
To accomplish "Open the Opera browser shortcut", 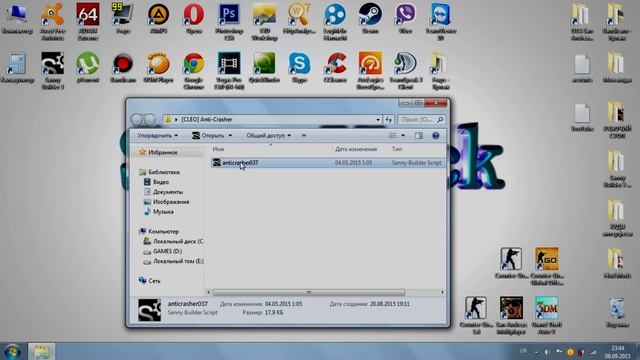I will pyautogui.click(x=193, y=18).
